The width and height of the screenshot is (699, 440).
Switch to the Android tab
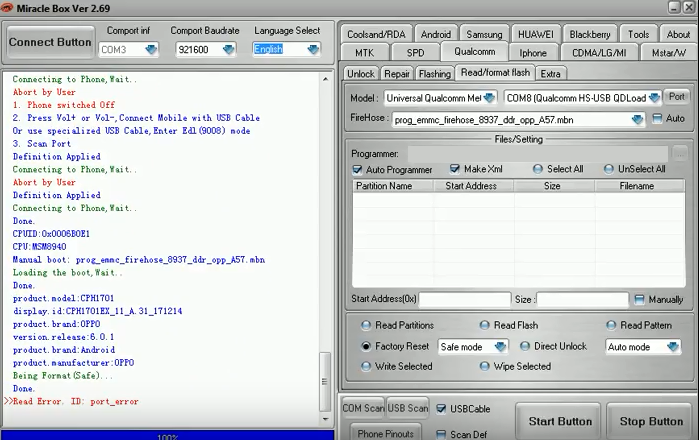436,34
